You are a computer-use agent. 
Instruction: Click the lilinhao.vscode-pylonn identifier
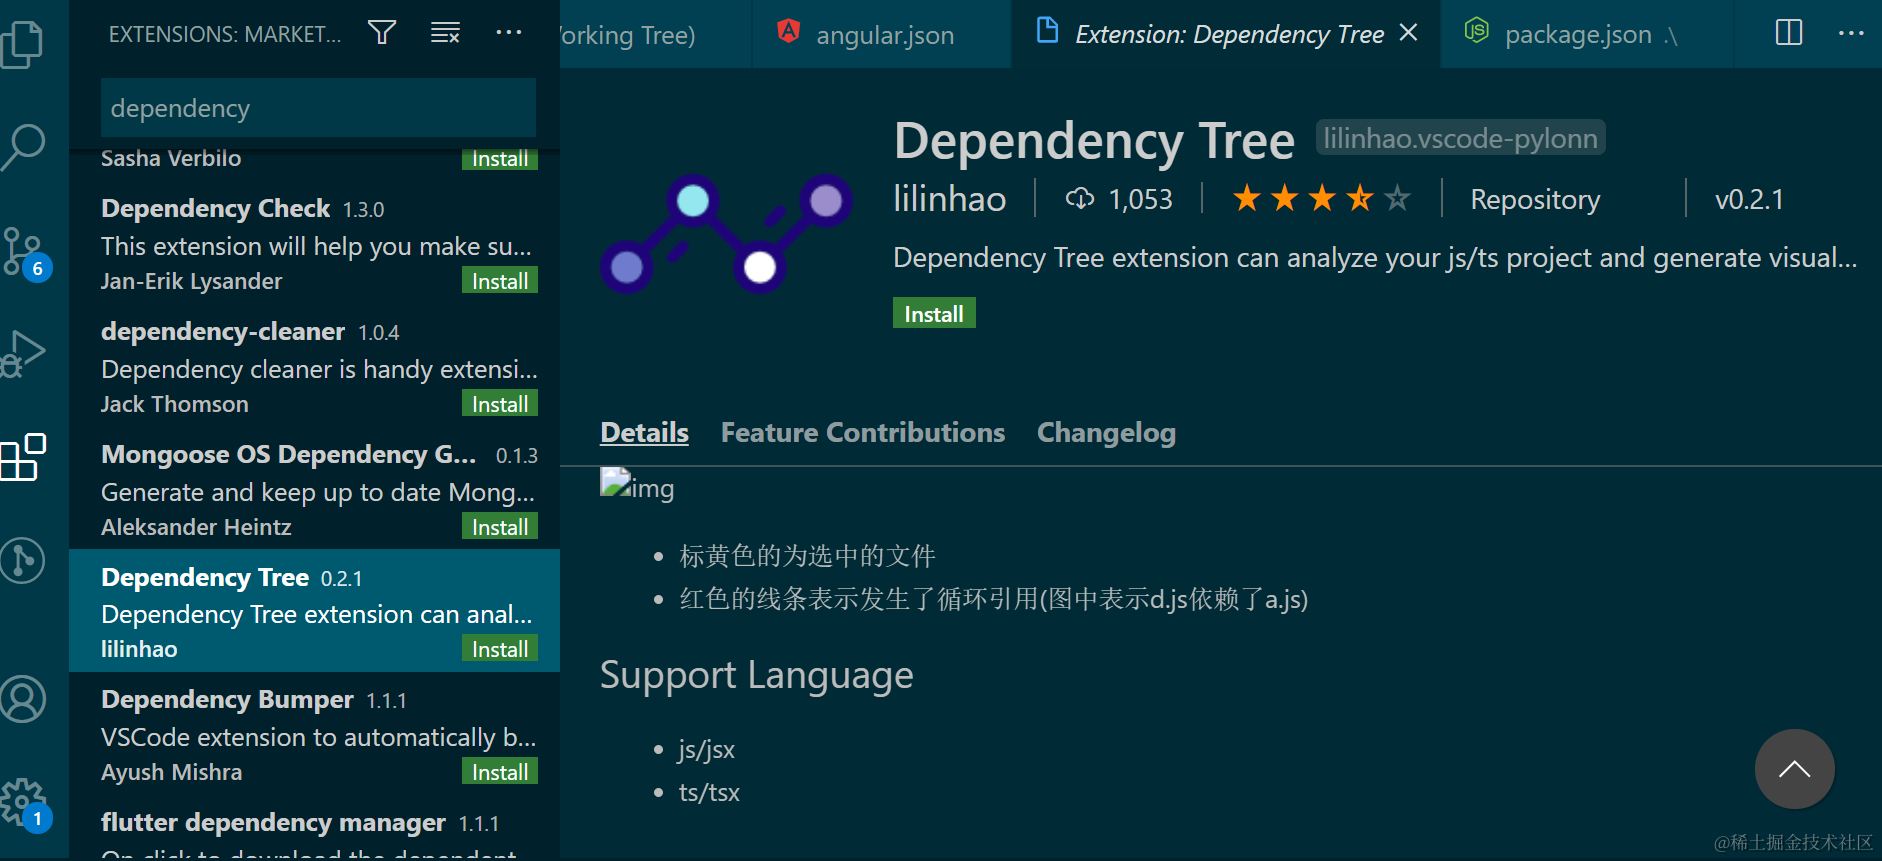pos(1460,138)
